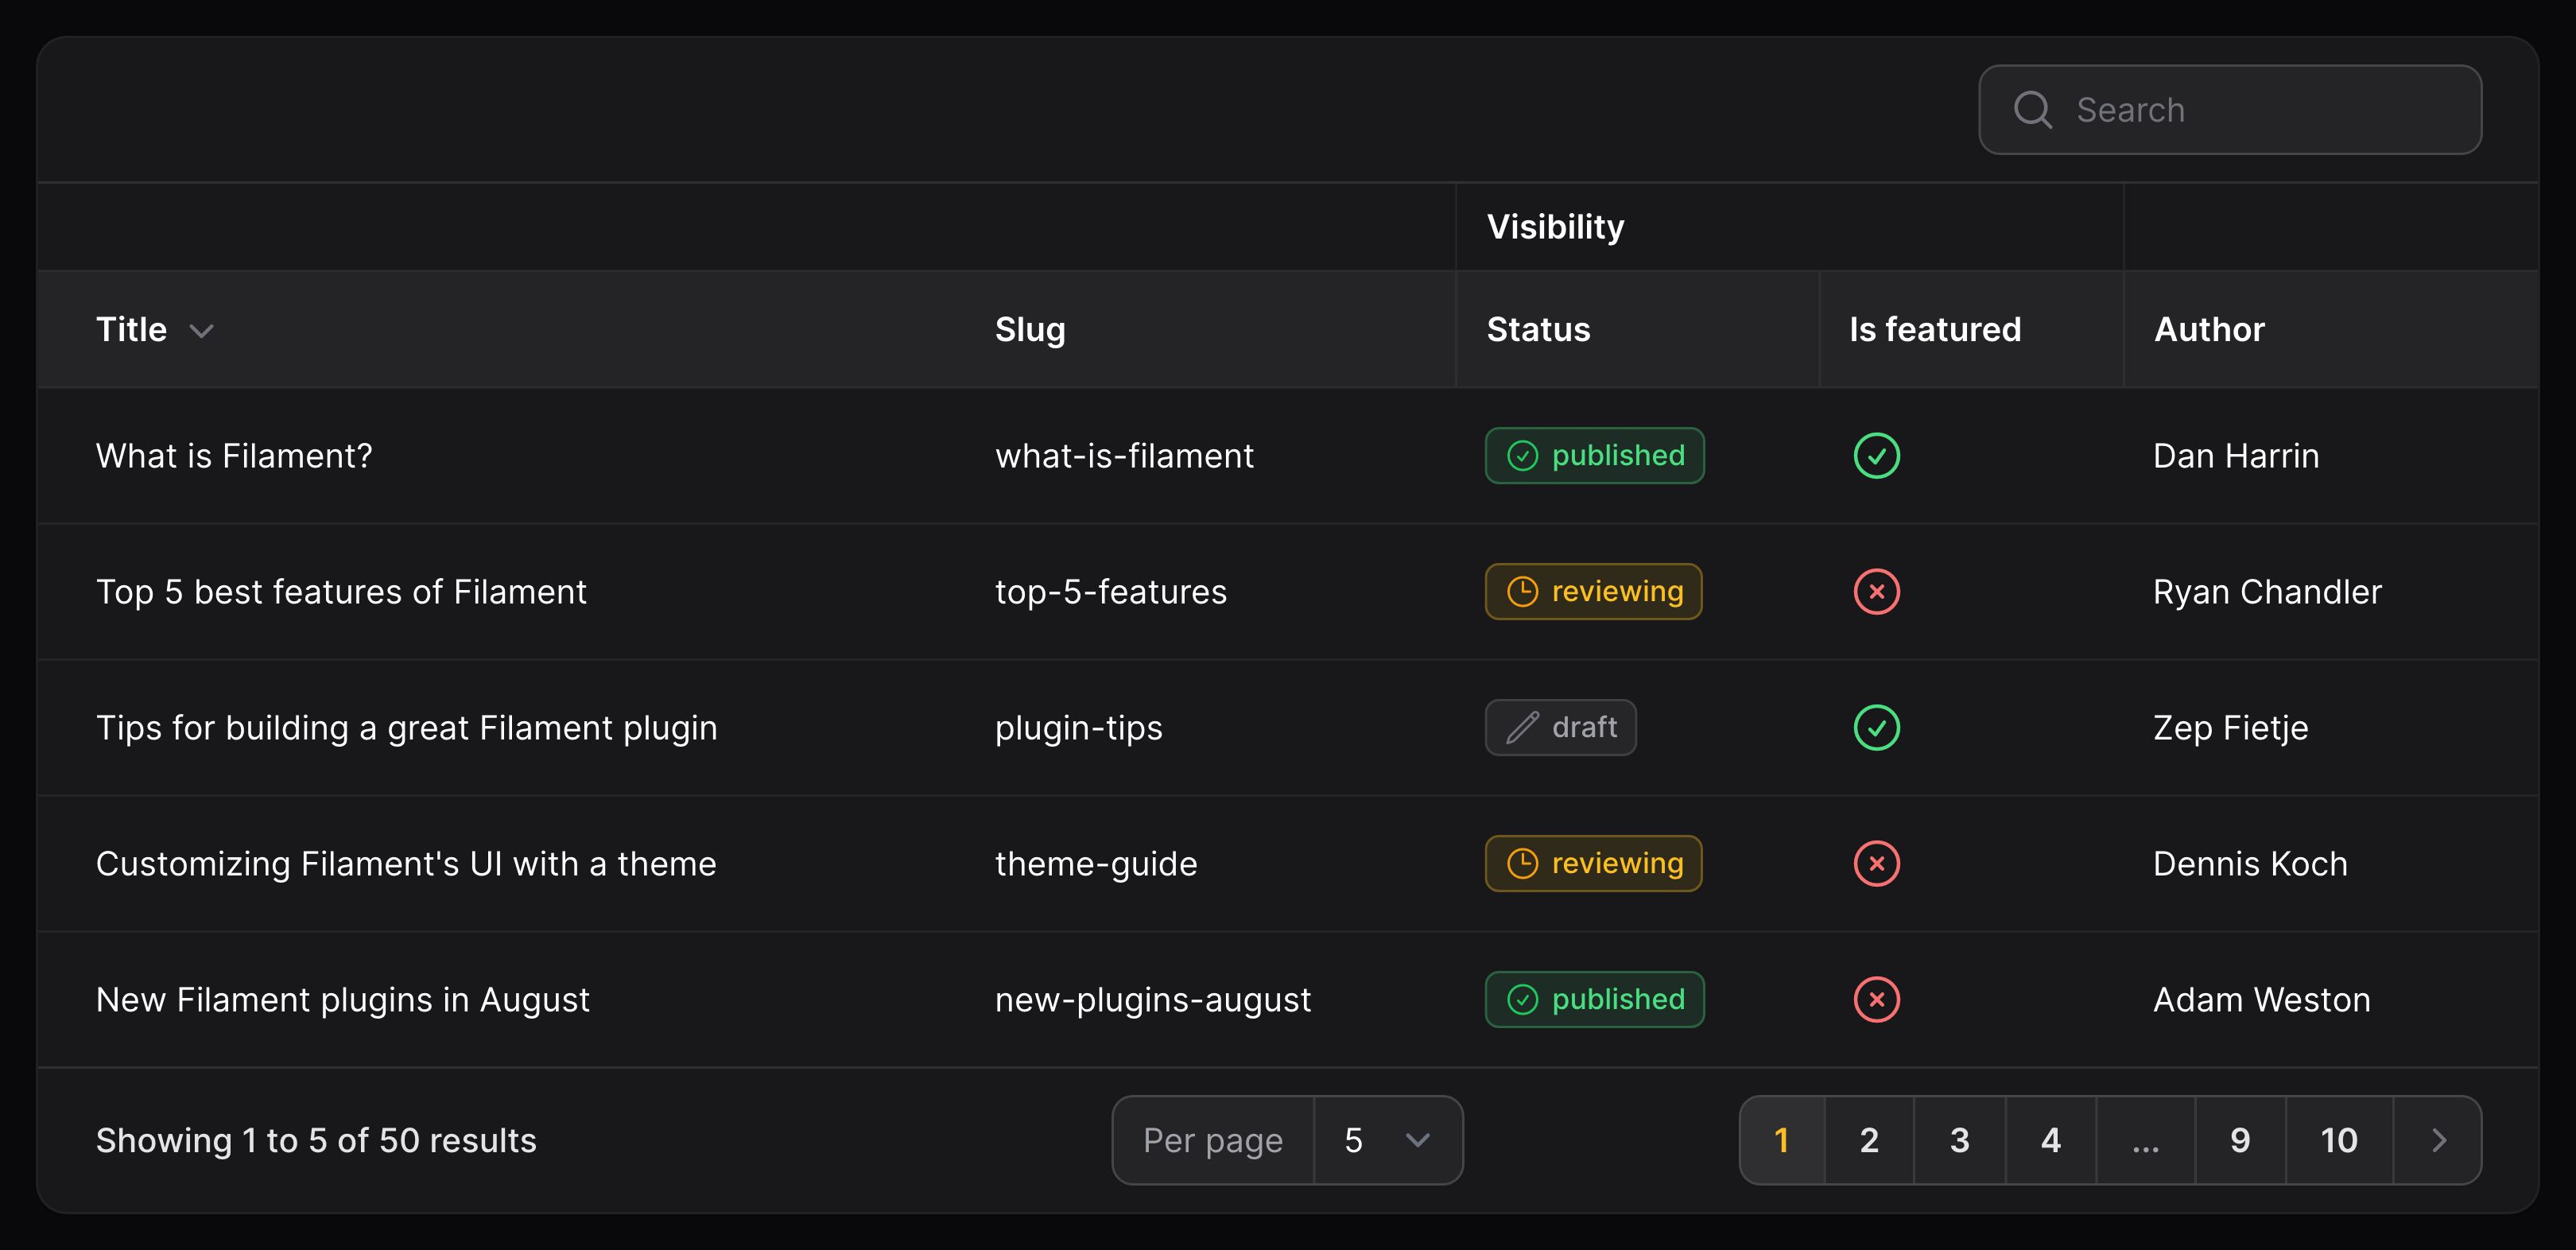Go to page 10
Image resolution: width=2576 pixels, height=1250 pixels.
pyautogui.click(x=2339, y=1141)
